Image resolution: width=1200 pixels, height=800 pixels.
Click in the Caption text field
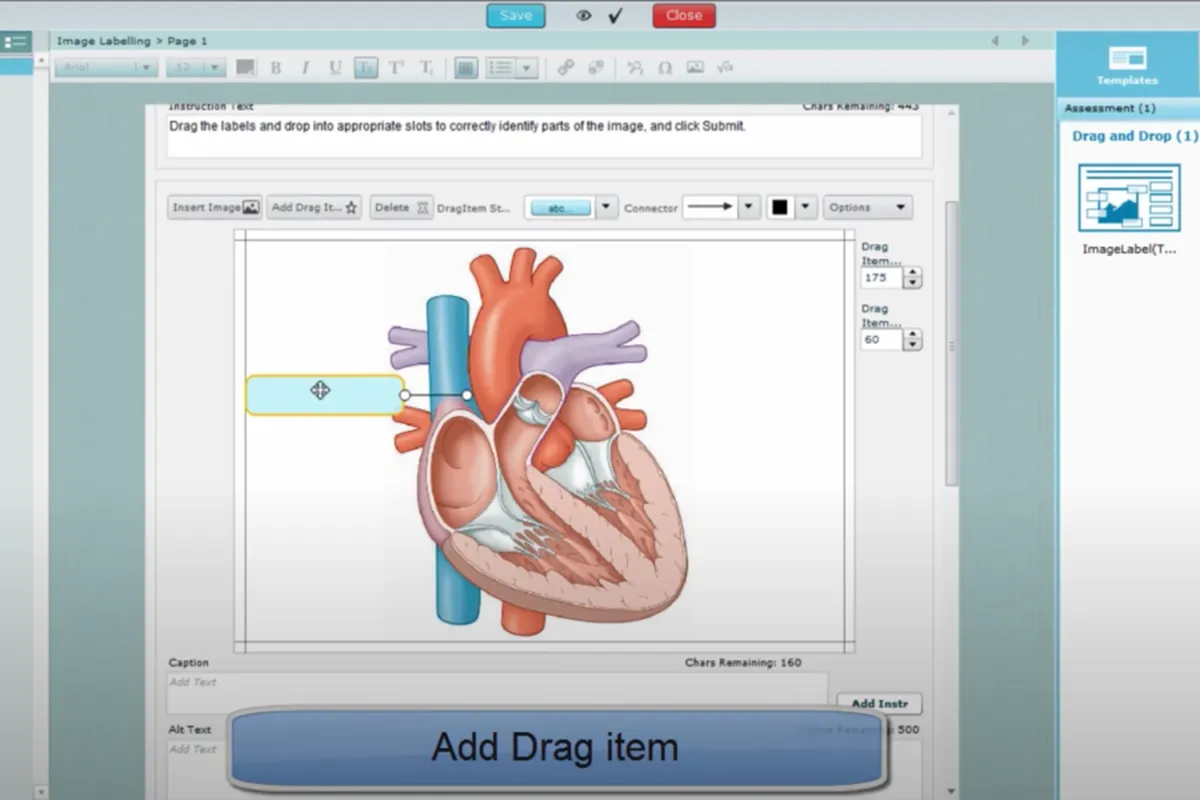497,691
